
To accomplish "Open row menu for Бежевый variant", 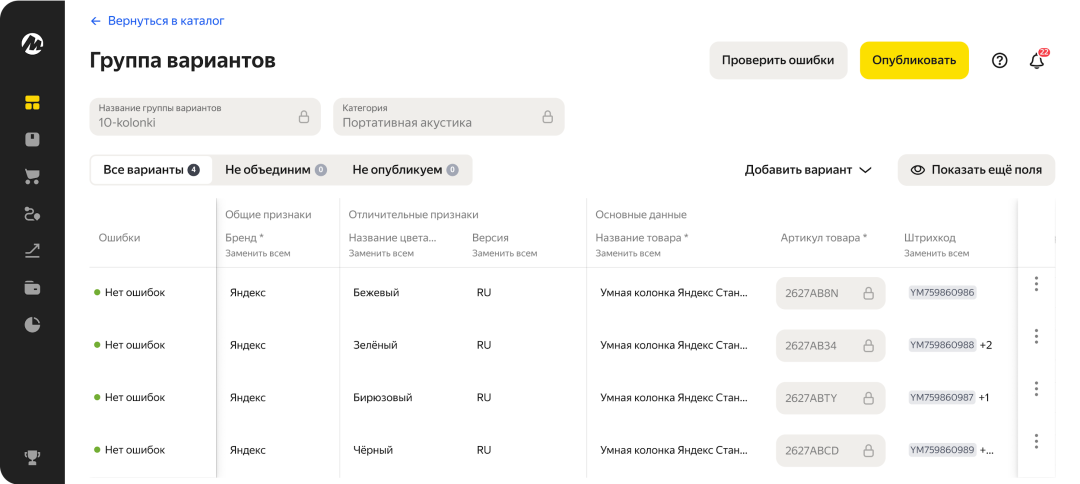I will click(1036, 284).
